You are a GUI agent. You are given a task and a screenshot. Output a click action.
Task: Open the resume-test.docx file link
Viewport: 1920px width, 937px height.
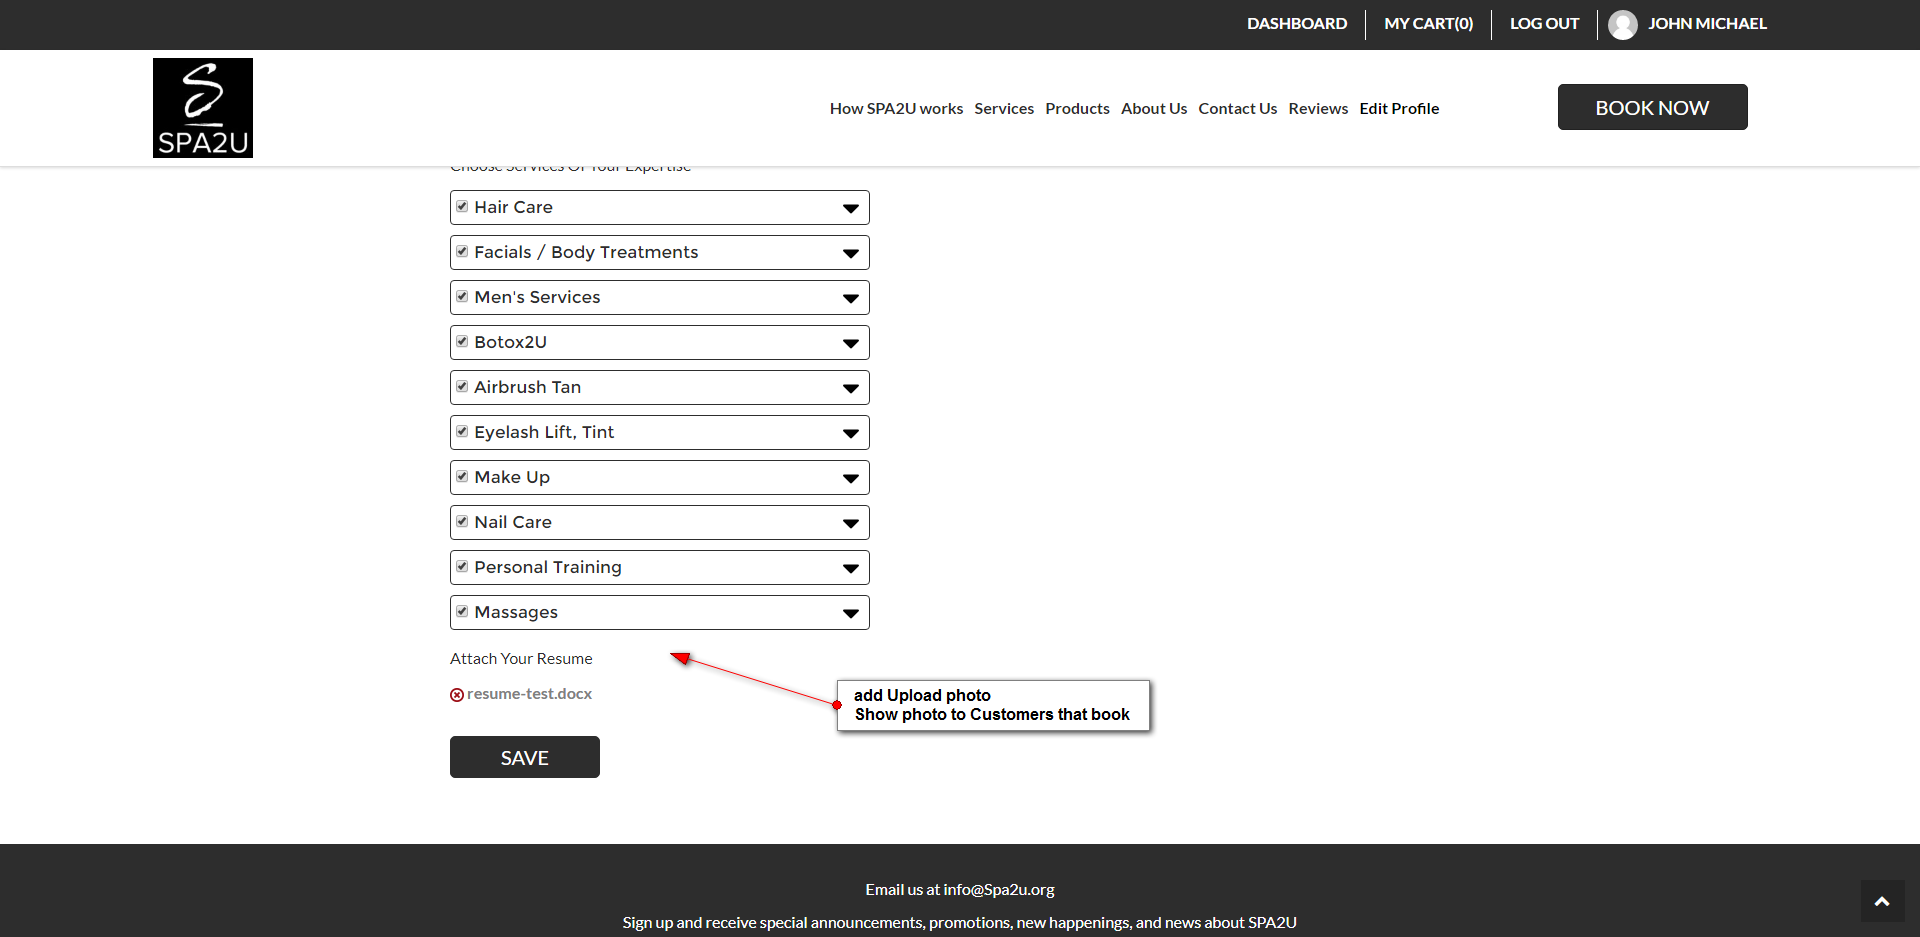[x=529, y=694]
